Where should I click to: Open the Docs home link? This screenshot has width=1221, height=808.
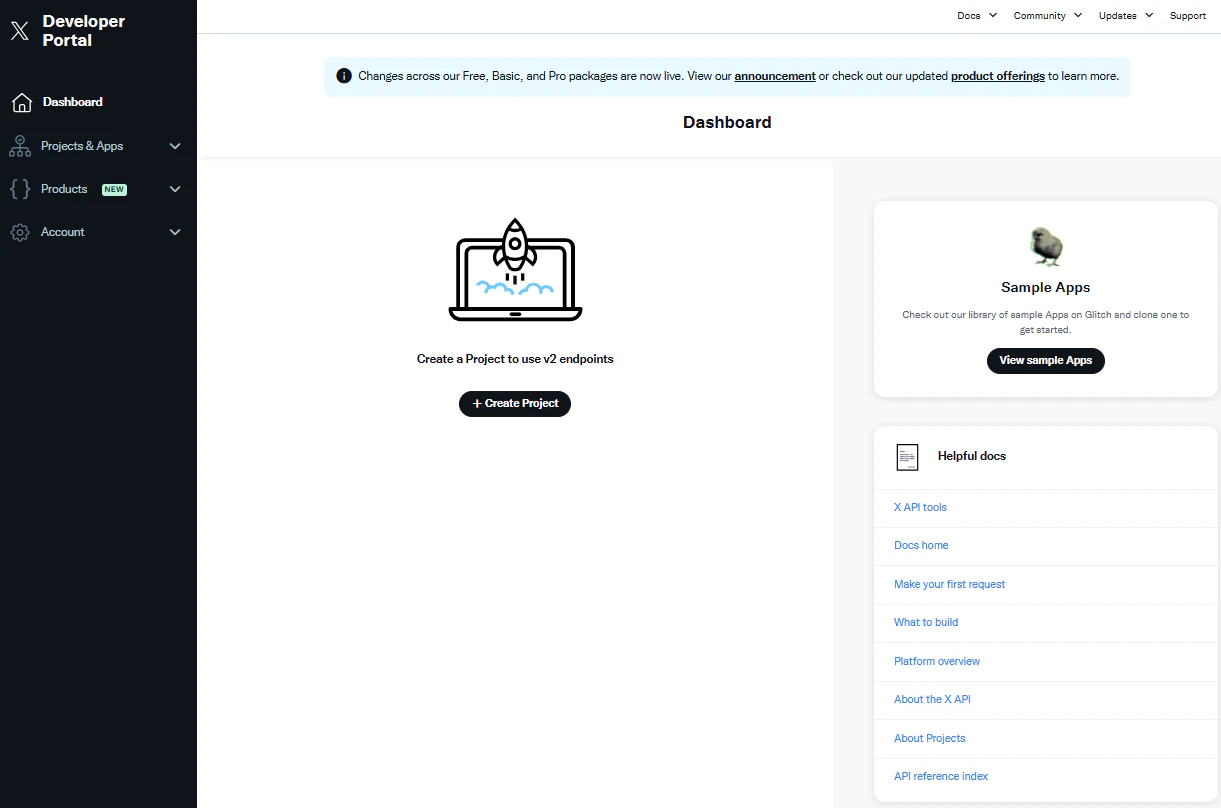tap(921, 545)
